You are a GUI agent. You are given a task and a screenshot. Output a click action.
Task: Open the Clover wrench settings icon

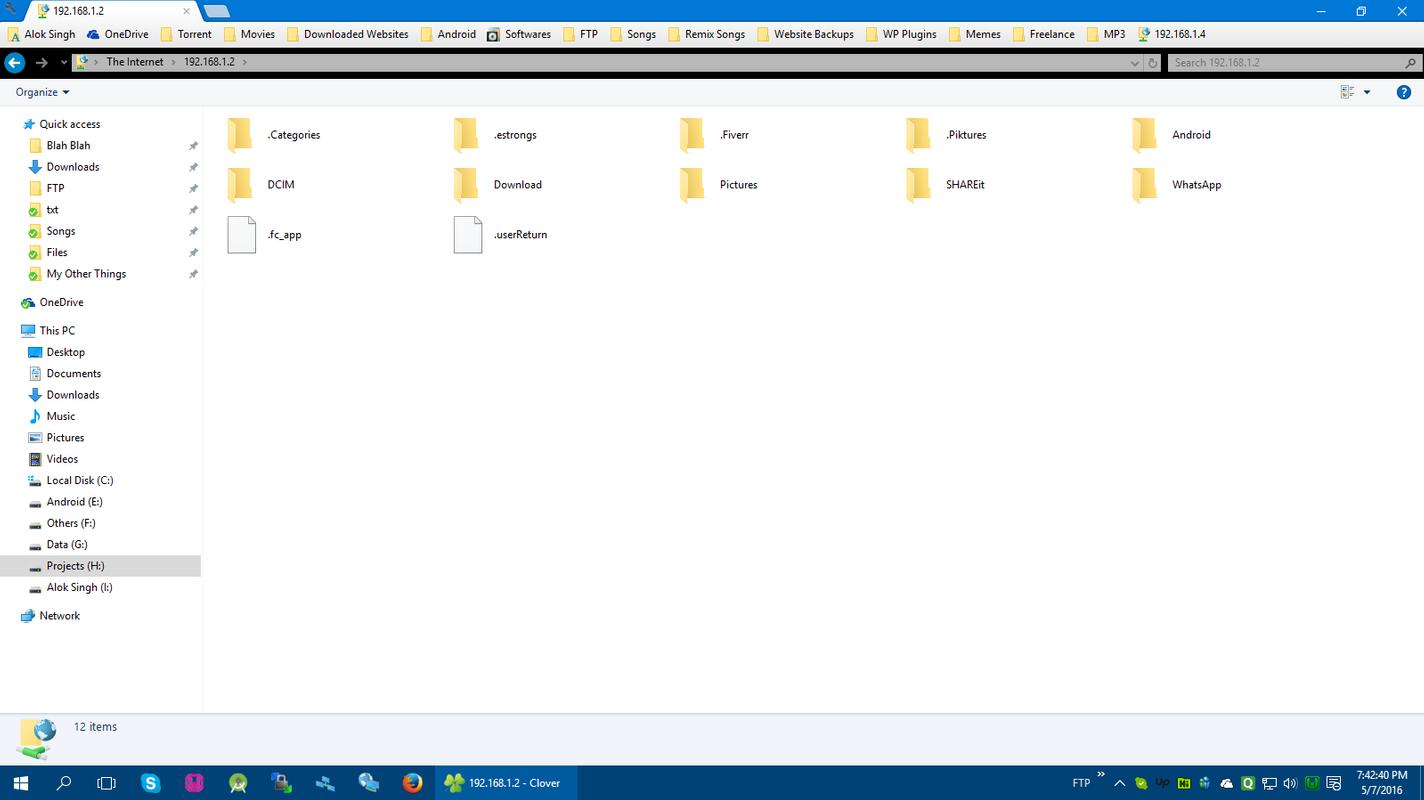[12, 10]
